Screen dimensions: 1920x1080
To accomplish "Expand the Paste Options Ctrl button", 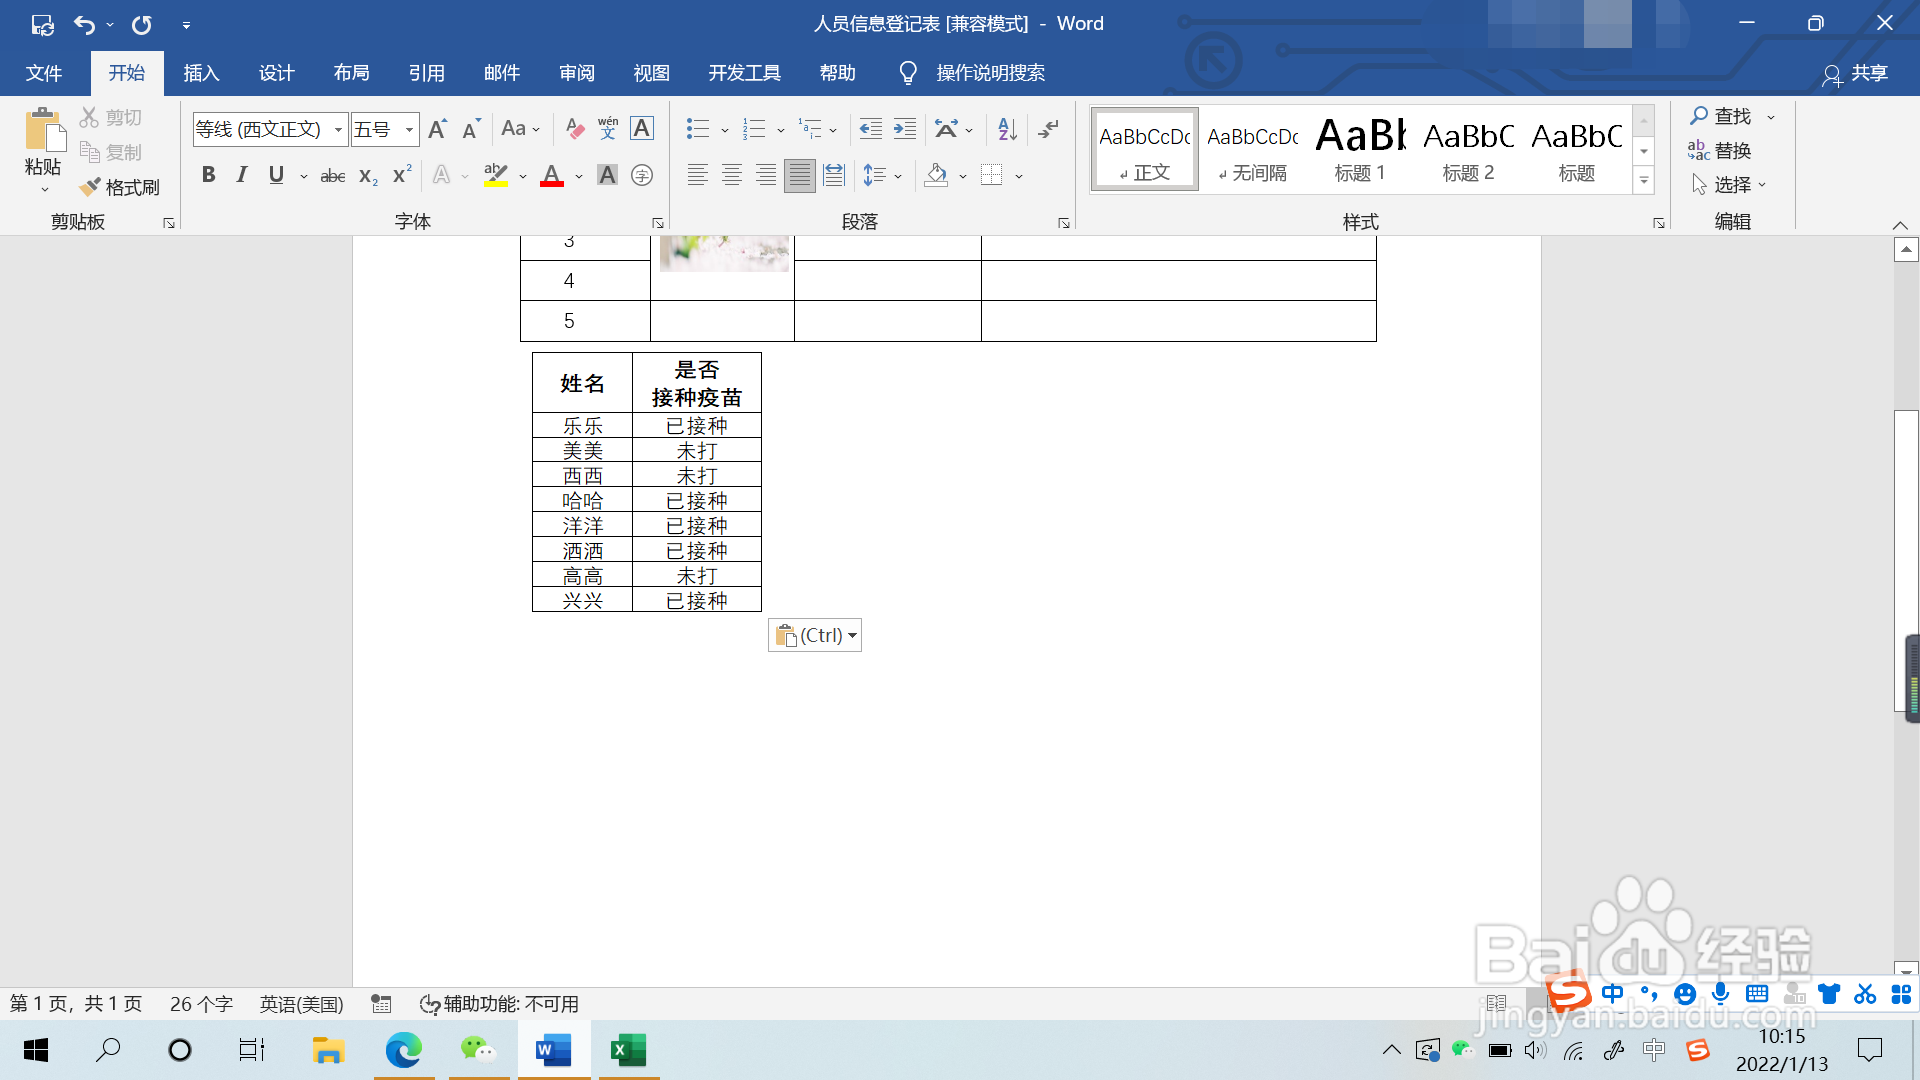I will [815, 635].
